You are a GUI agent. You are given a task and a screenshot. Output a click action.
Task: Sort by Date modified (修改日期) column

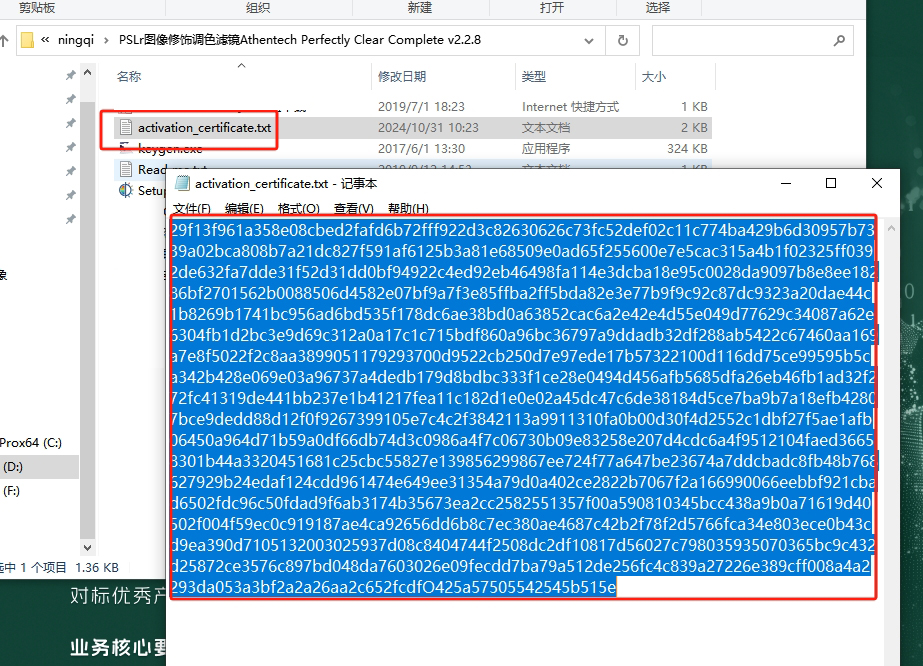click(x=402, y=77)
